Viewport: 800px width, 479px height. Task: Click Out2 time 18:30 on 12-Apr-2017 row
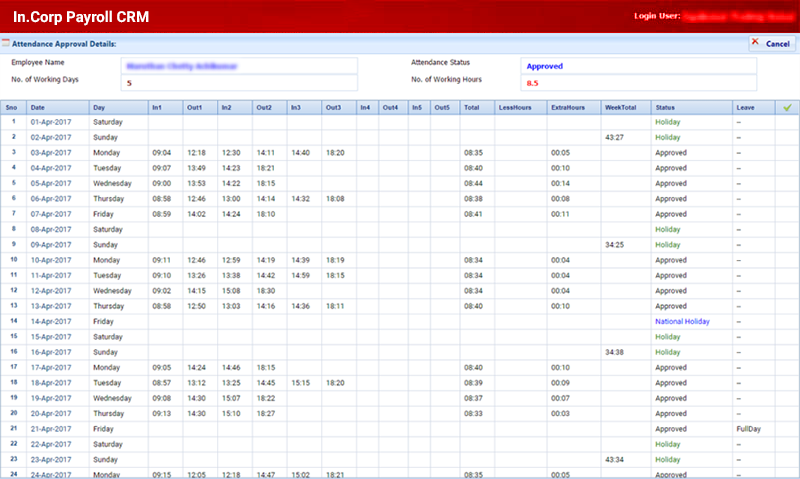coord(266,290)
